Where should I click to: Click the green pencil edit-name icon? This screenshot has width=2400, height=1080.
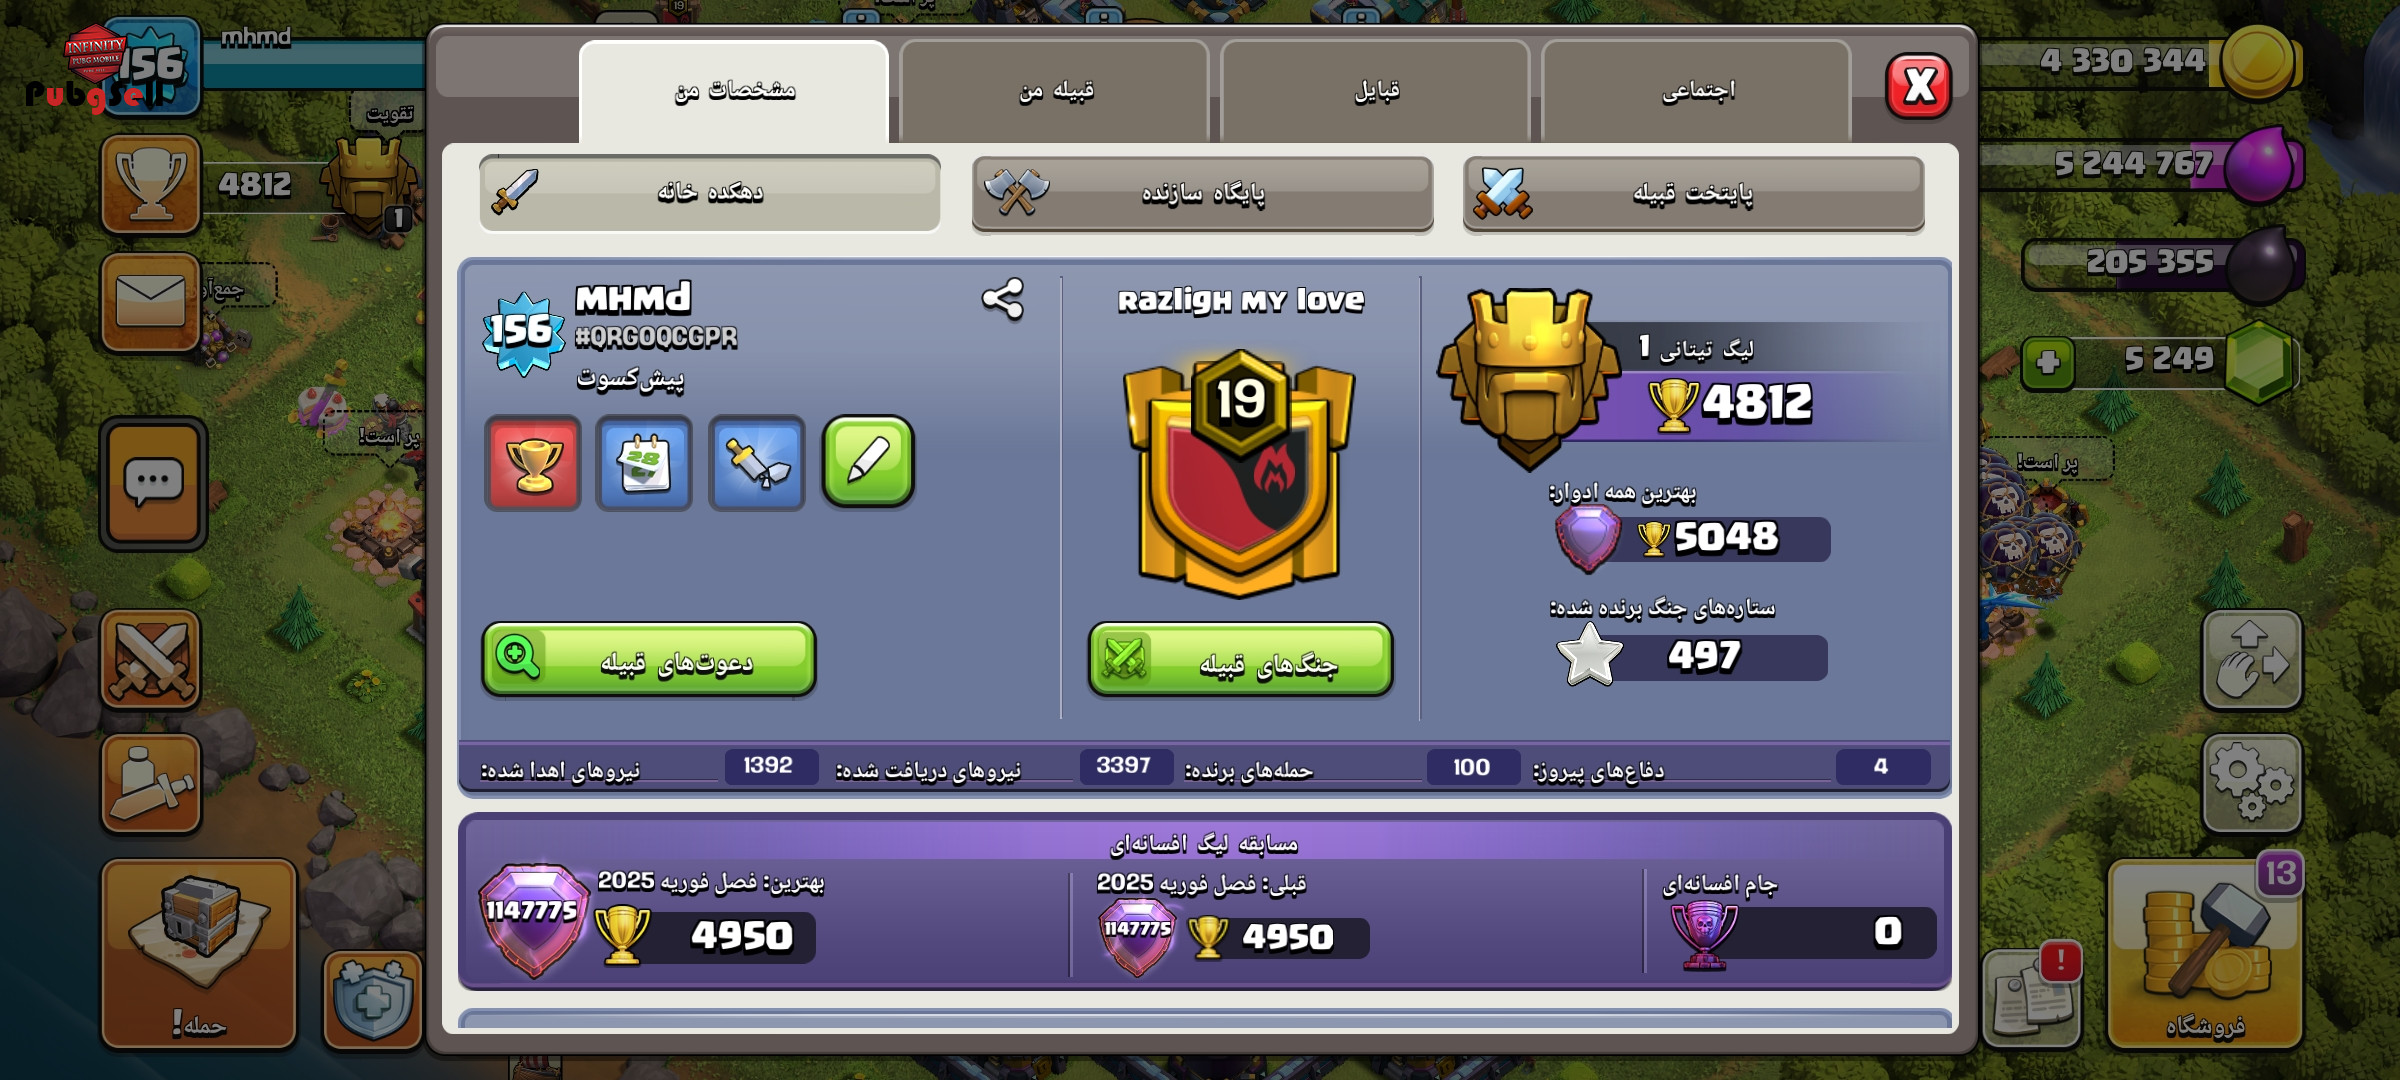pyautogui.click(x=868, y=462)
